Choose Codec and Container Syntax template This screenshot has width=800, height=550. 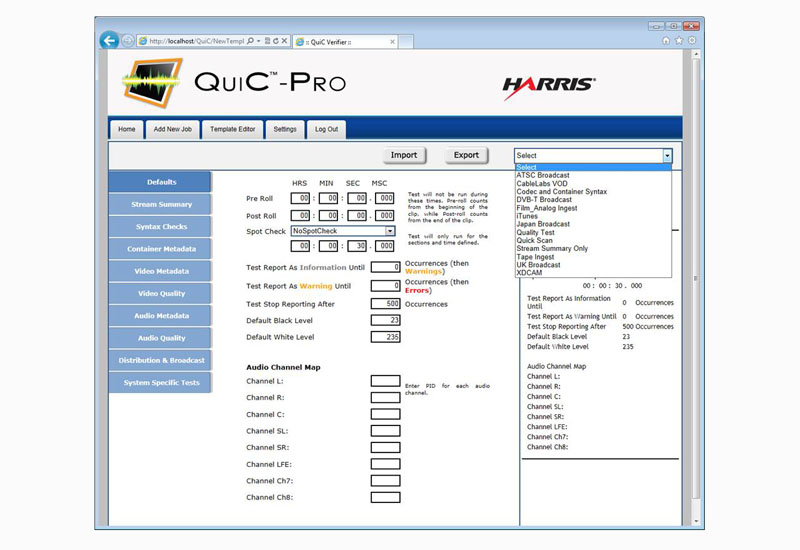click(593, 192)
